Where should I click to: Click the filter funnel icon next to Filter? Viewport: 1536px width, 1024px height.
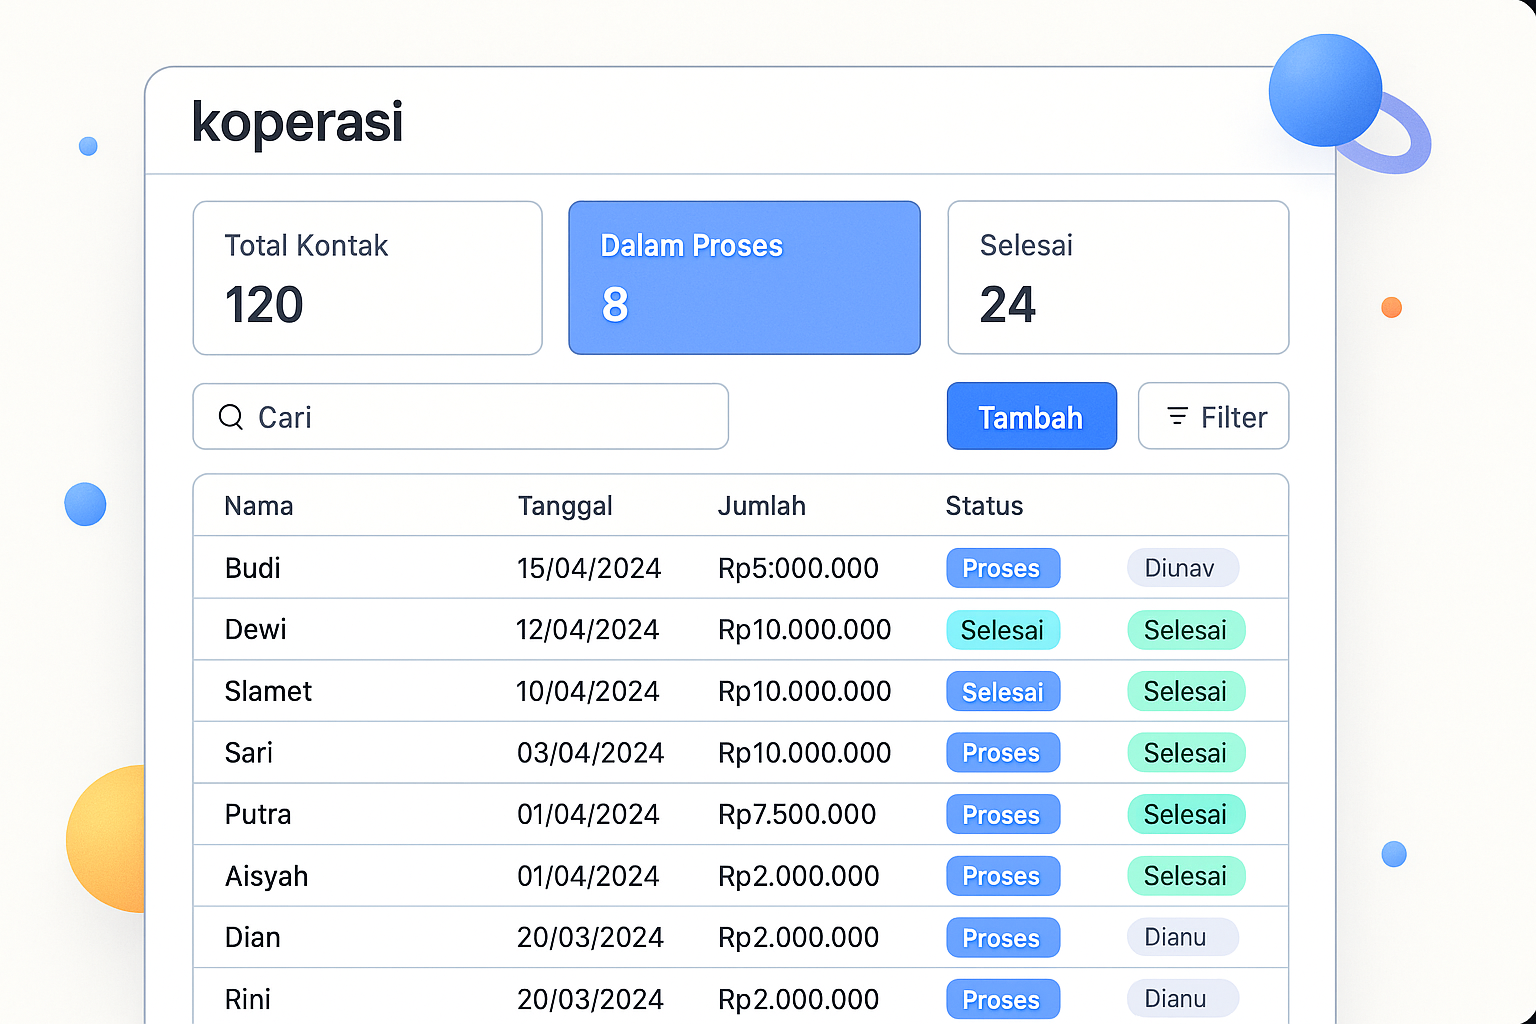[1177, 417]
